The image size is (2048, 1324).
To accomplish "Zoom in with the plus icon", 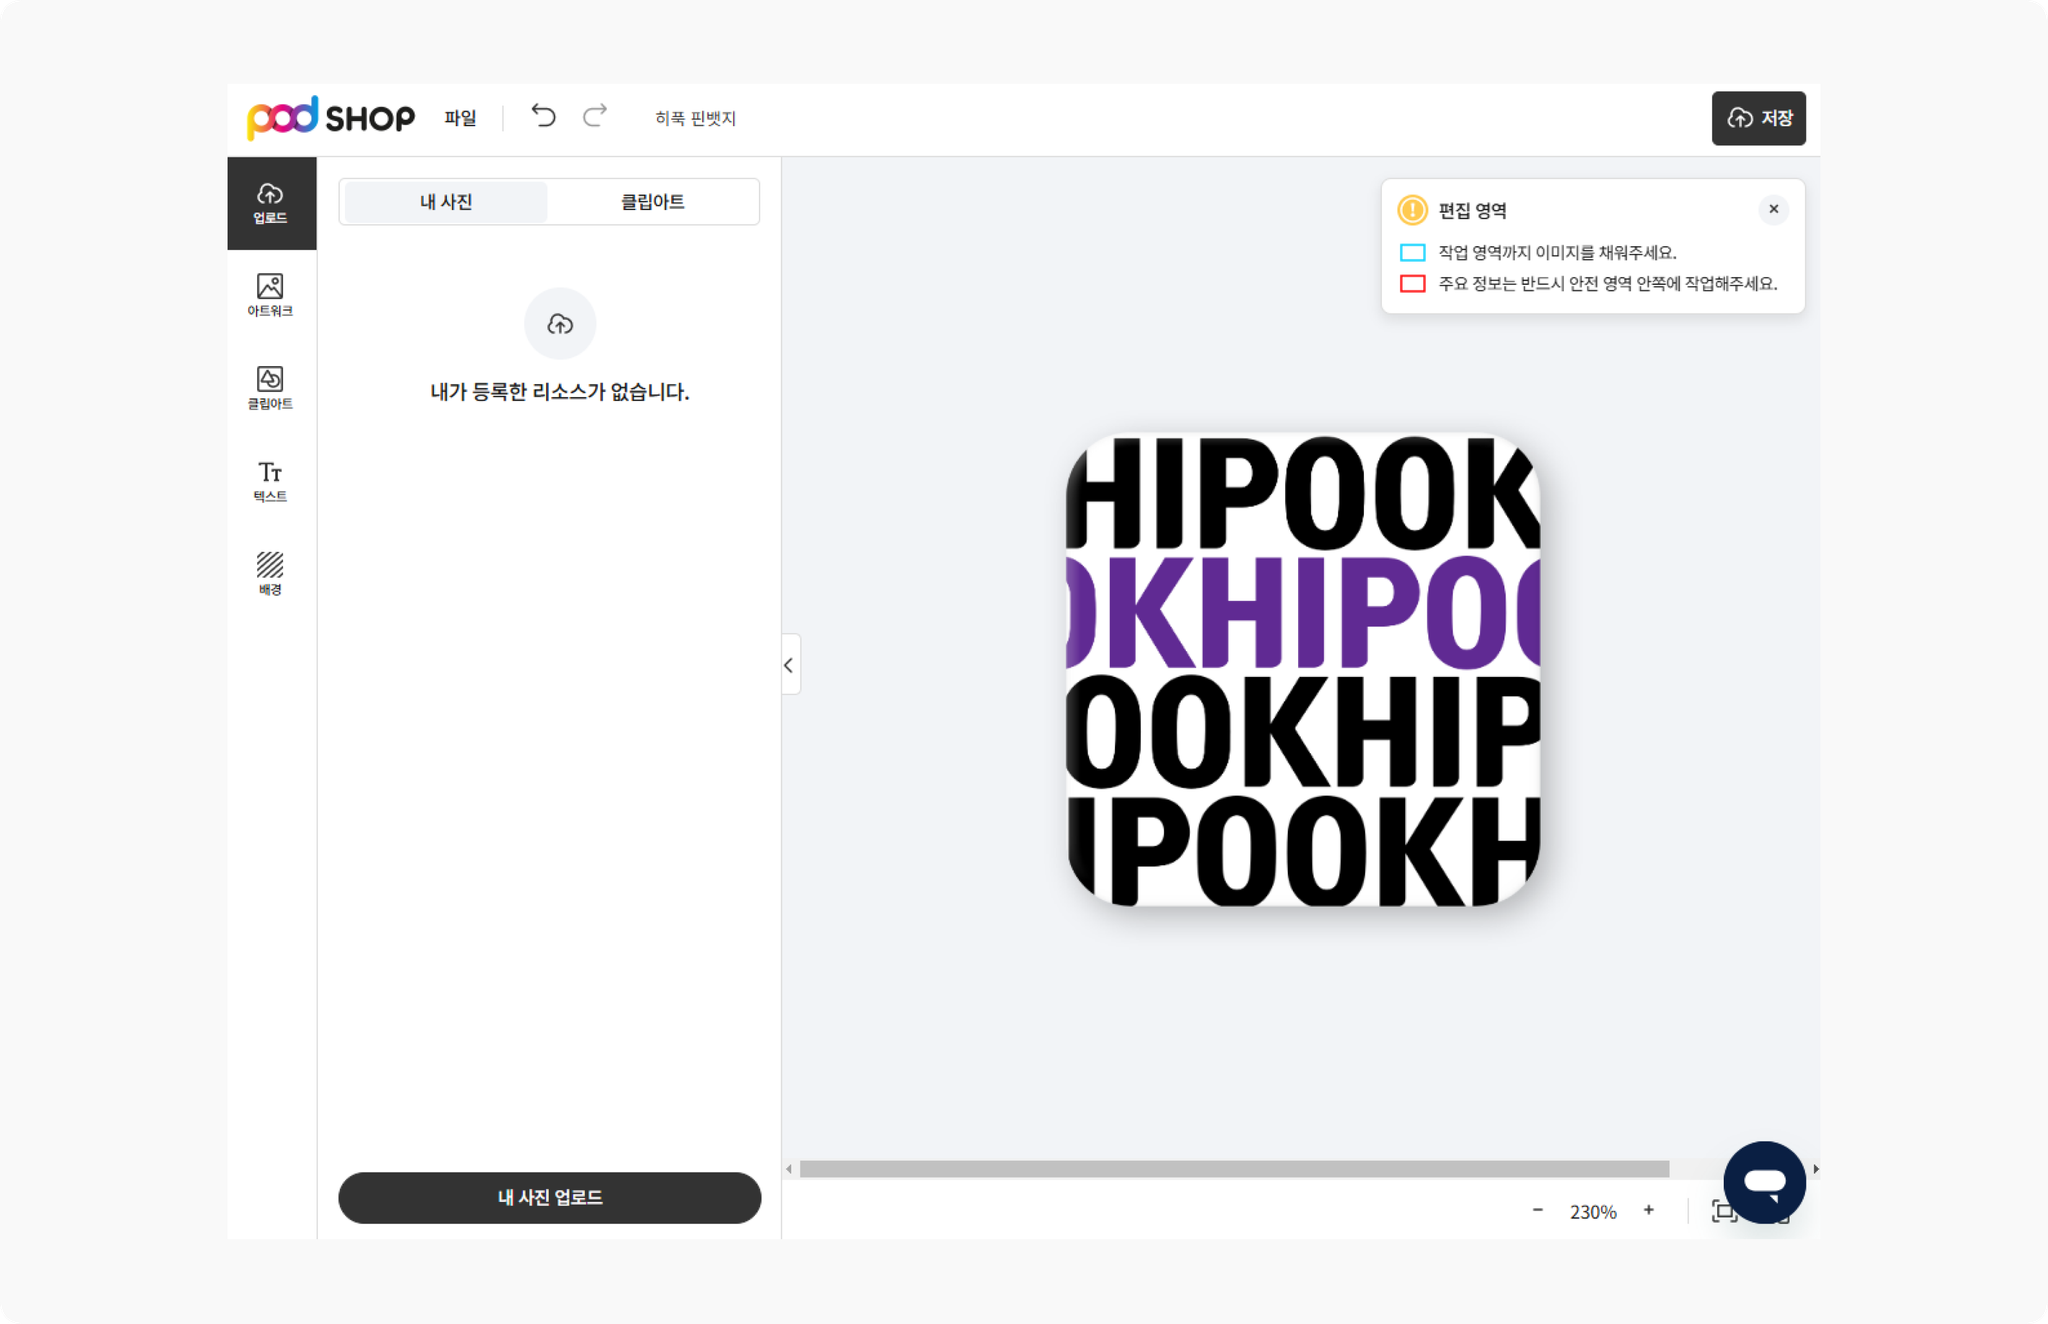I will point(1649,1211).
